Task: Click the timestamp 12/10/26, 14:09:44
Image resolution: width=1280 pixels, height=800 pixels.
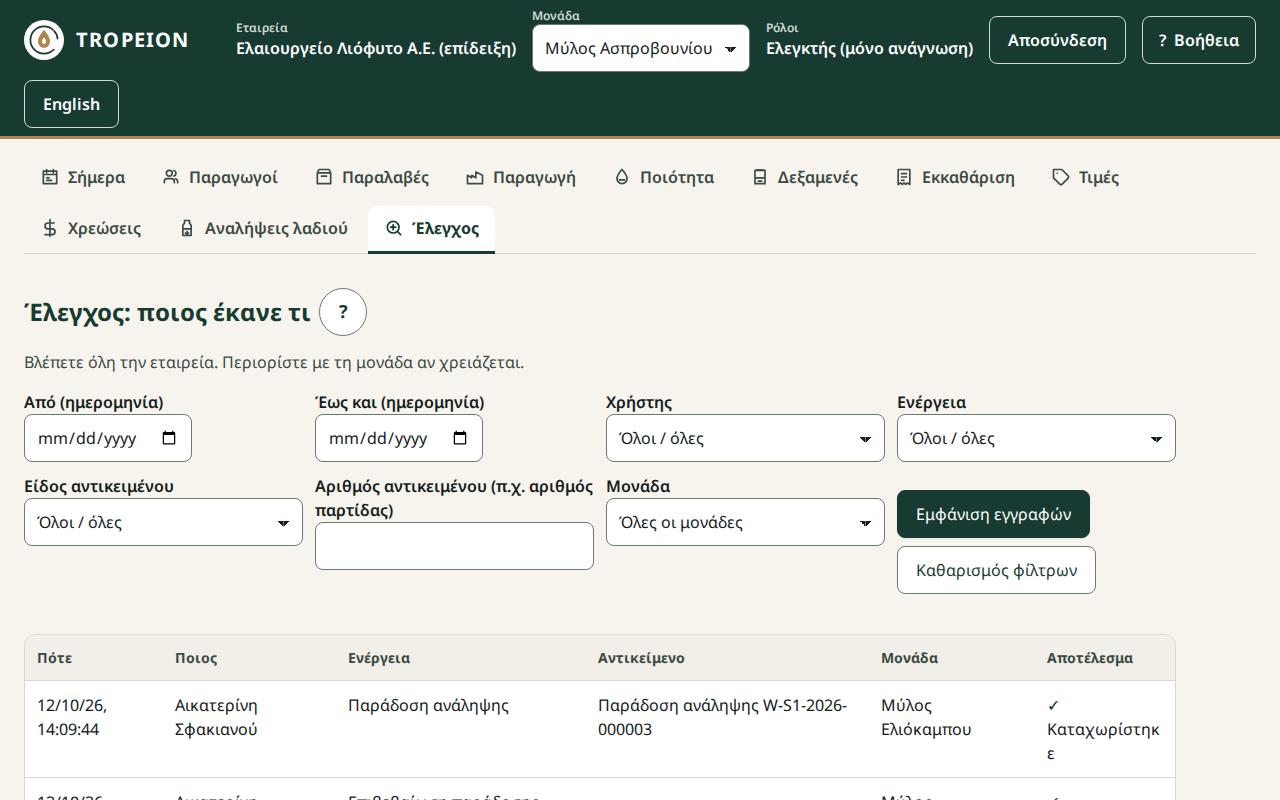Action: pos(72,717)
